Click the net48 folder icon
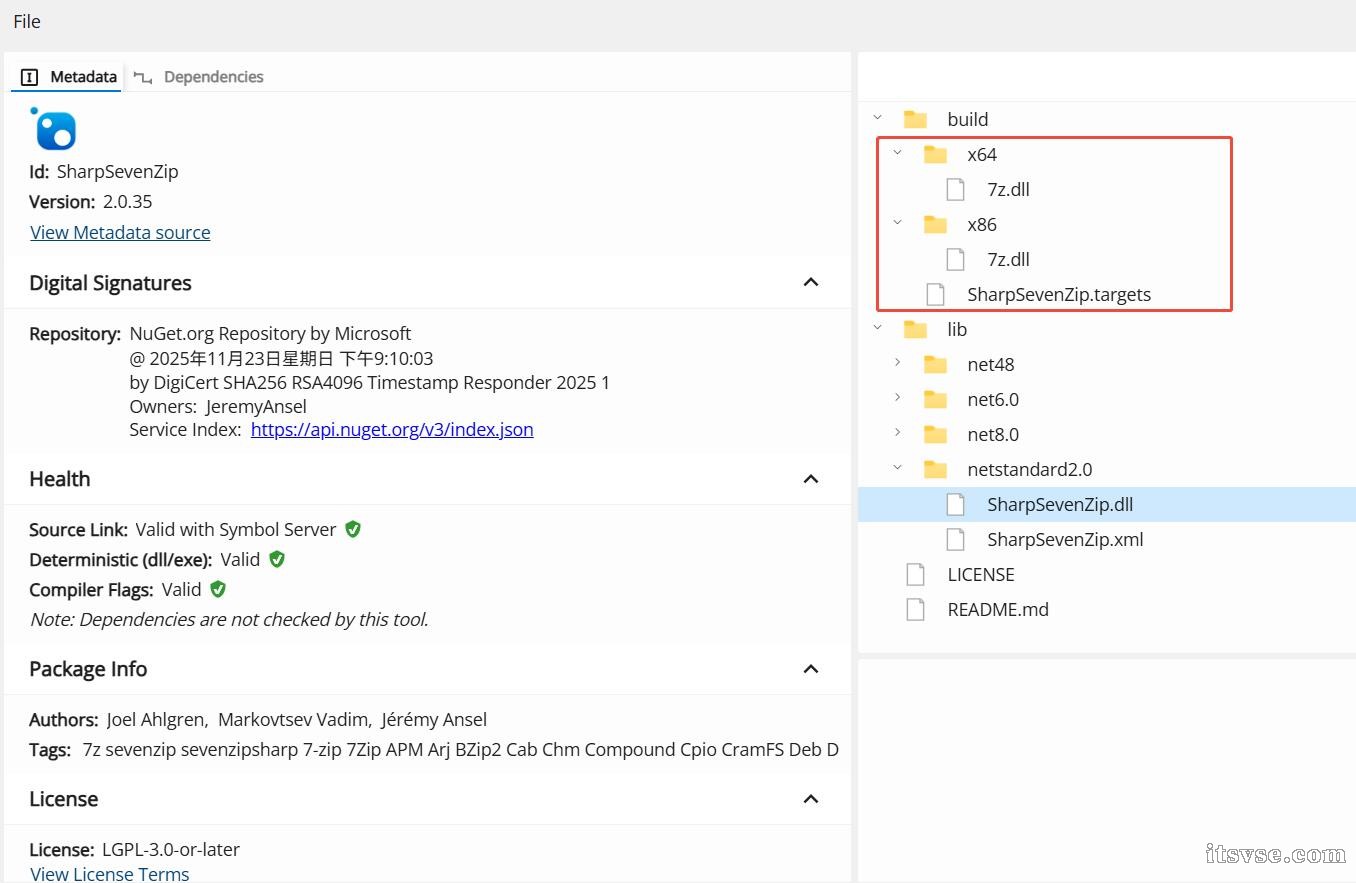 coord(935,364)
